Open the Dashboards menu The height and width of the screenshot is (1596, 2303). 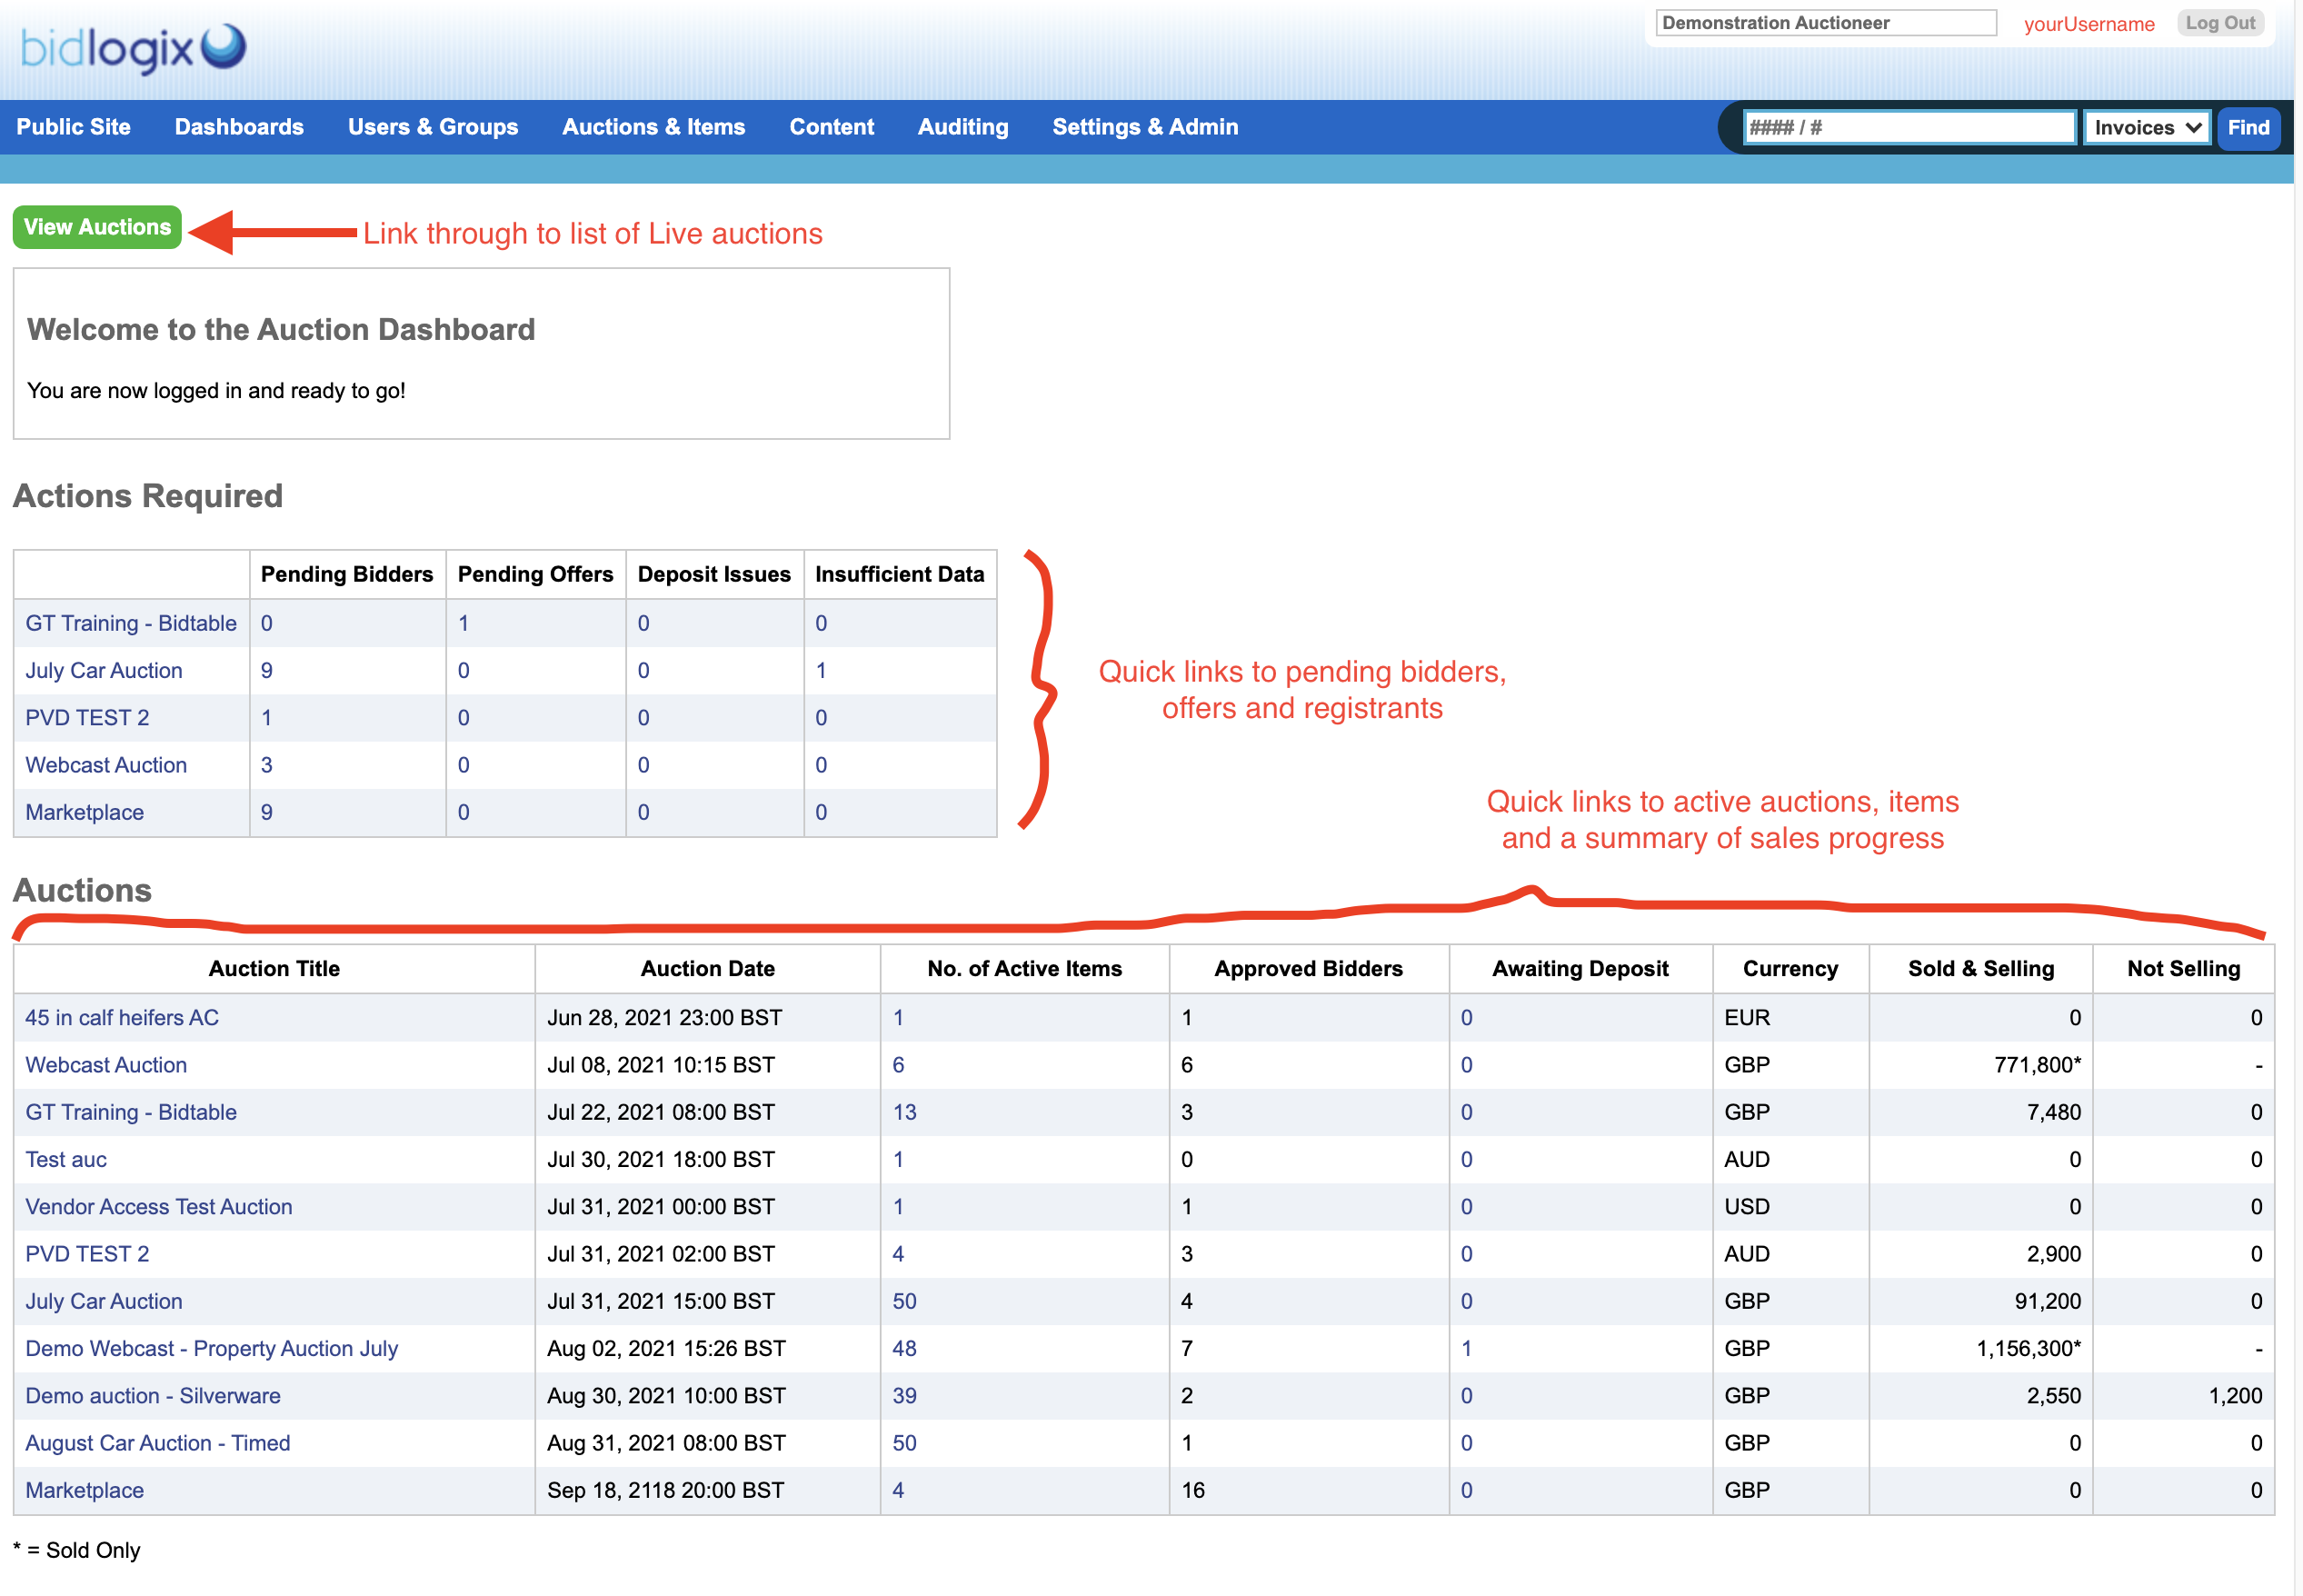click(x=239, y=127)
